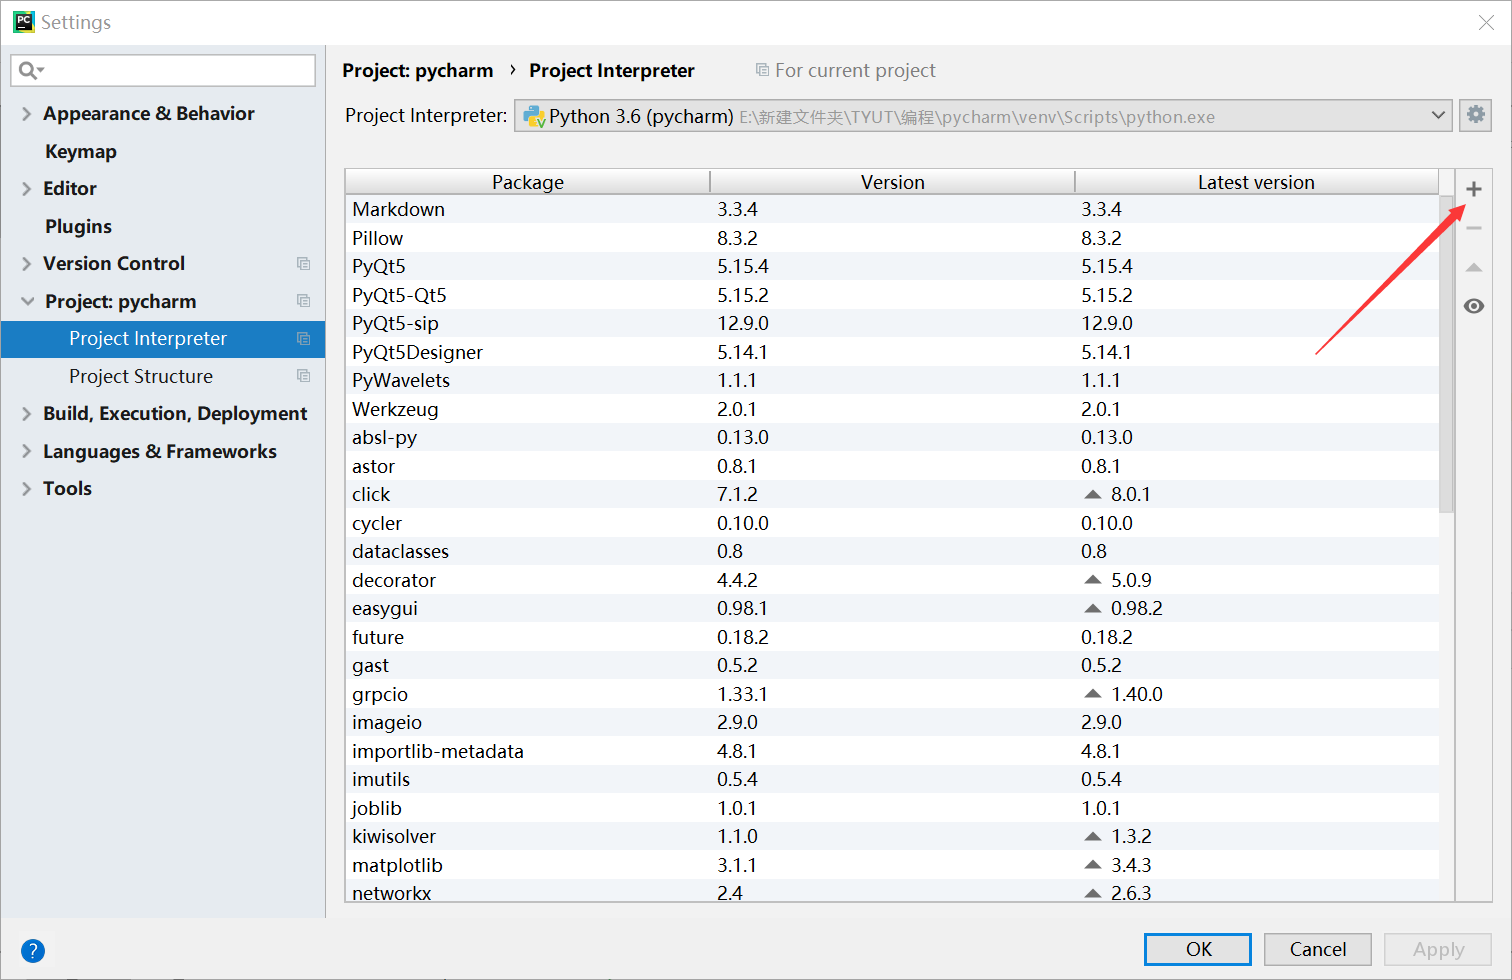This screenshot has height=980, width=1512.
Task: Click the help question mark icon
Action: (x=33, y=950)
